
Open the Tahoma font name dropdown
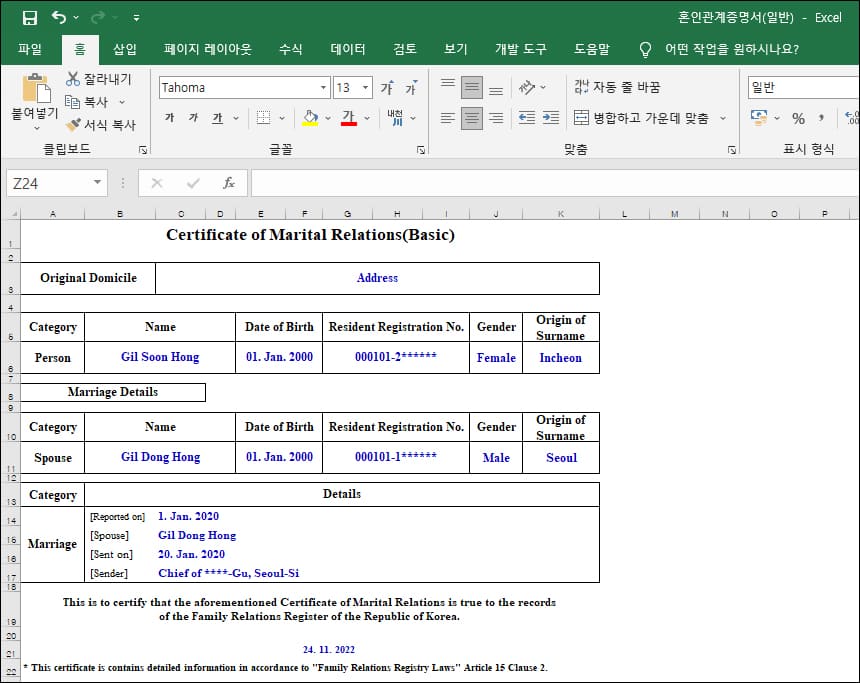coord(323,88)
